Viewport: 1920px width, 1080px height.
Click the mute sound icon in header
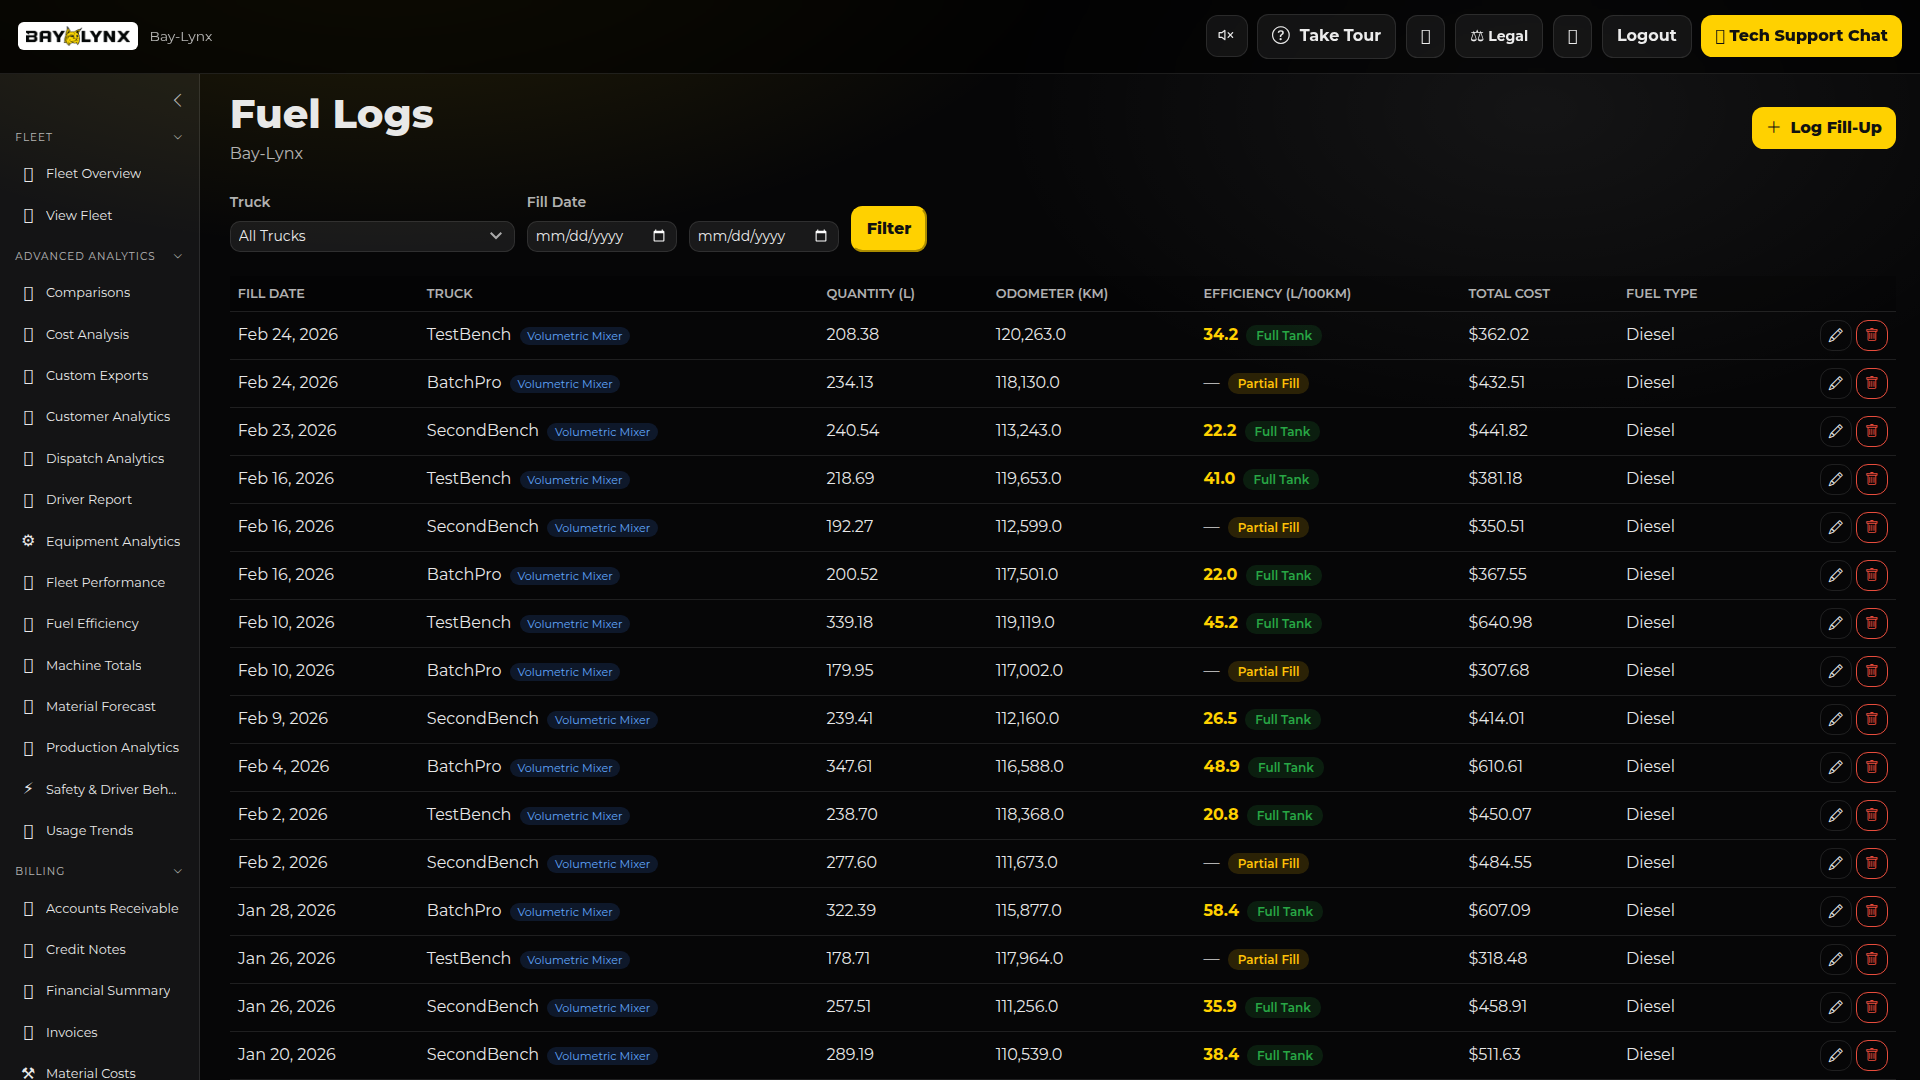click(x=1226, y=36)
